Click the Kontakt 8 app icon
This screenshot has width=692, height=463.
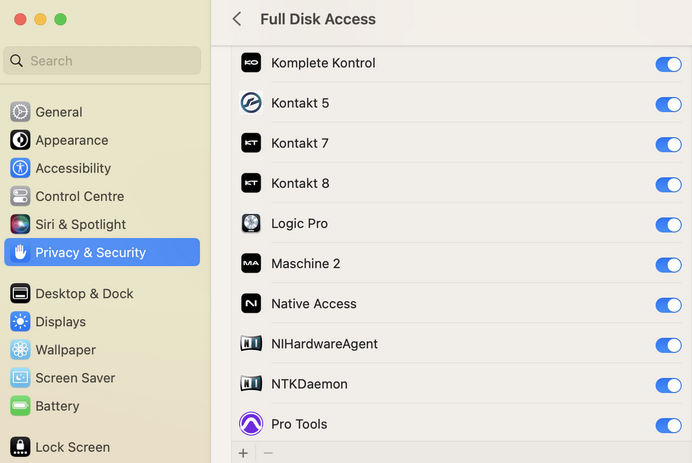[x=251, y=183]
